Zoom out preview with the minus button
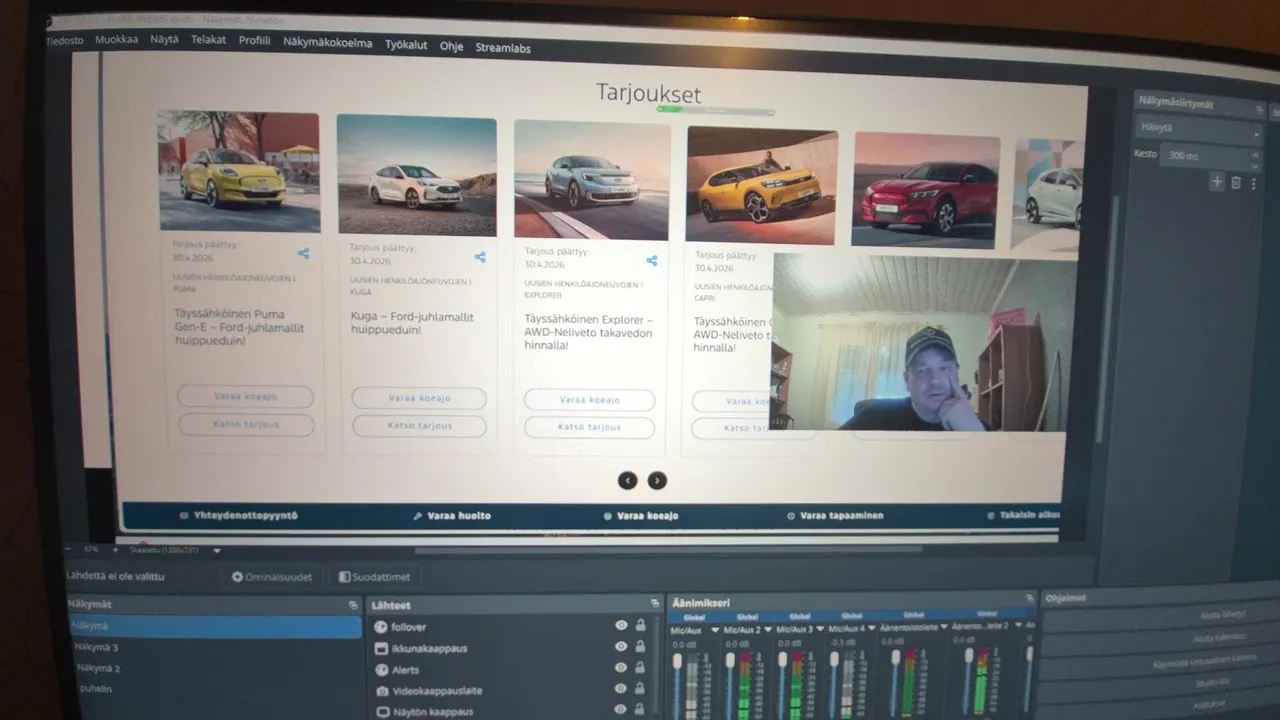This screenshot has height=720, width=1280. pyautogui.click(x=68, y=549)
